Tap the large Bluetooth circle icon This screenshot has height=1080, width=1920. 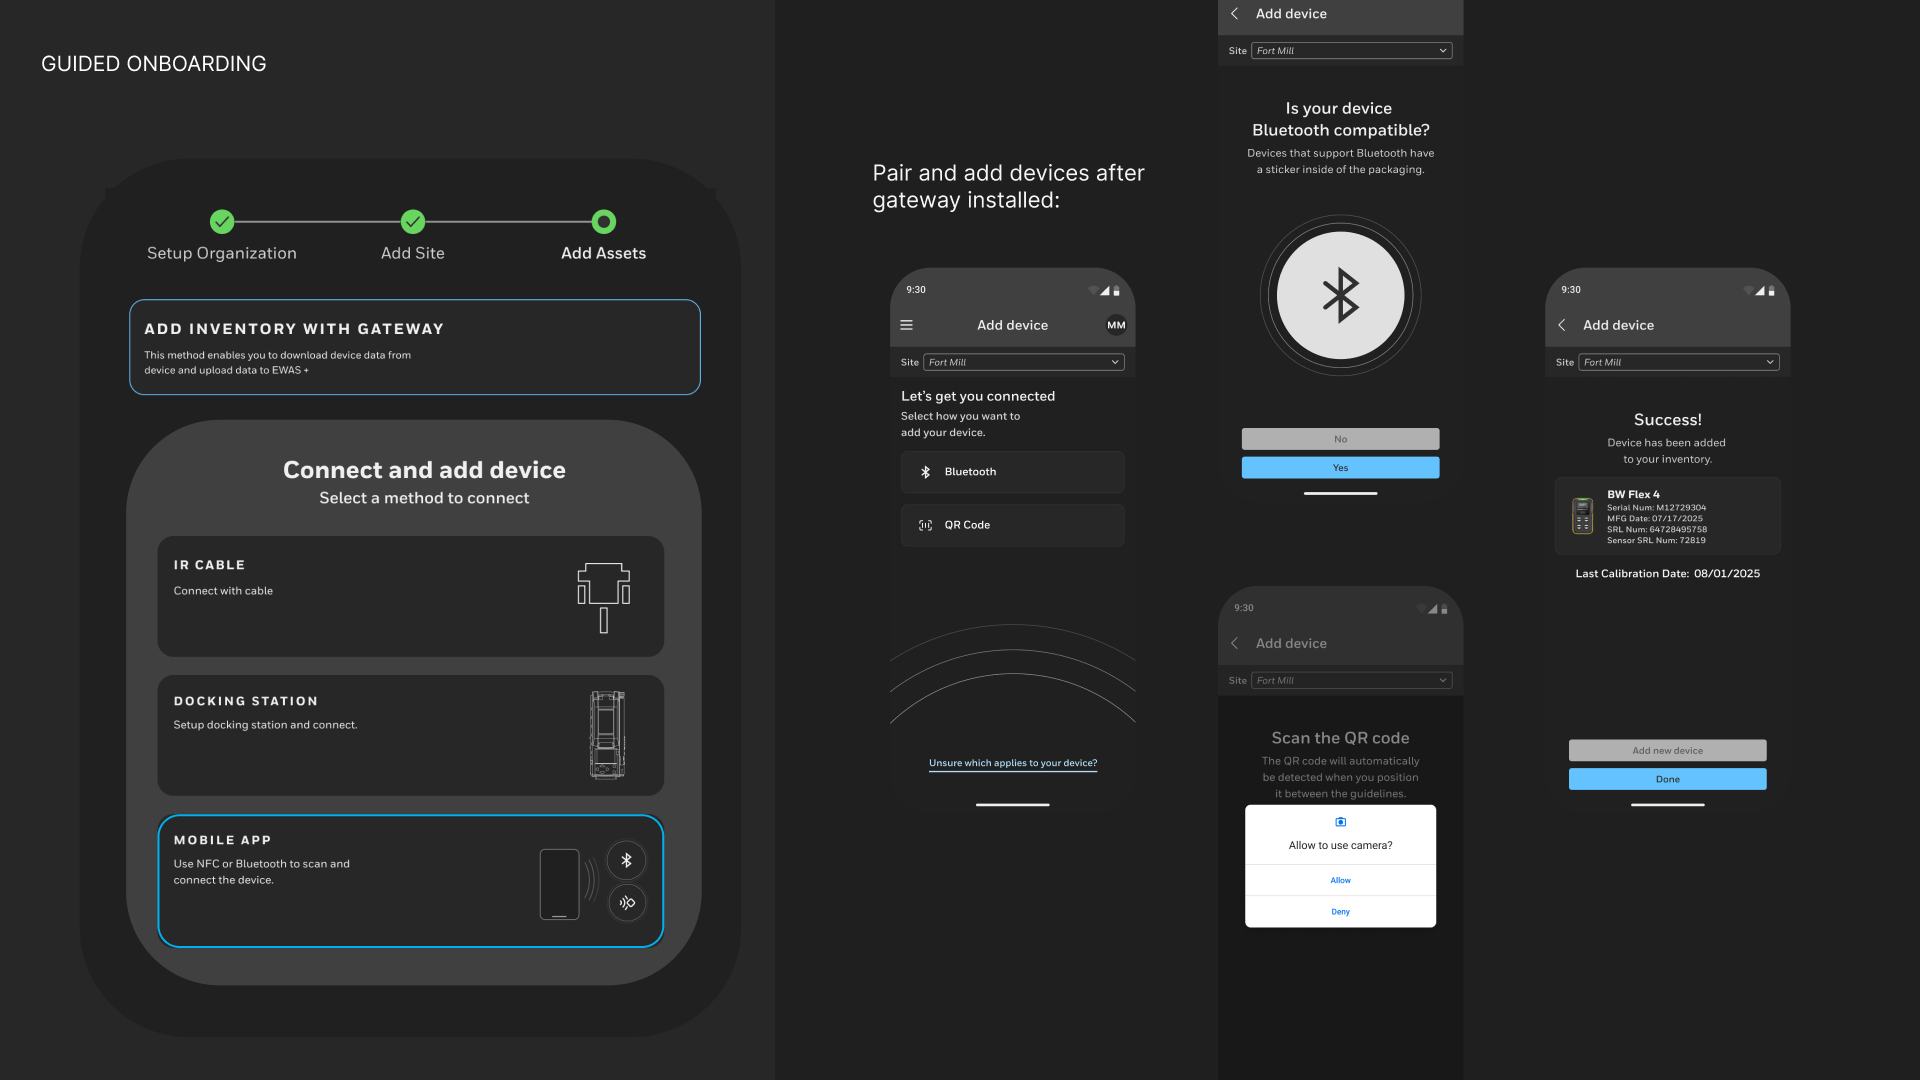tap(1340, 296)
